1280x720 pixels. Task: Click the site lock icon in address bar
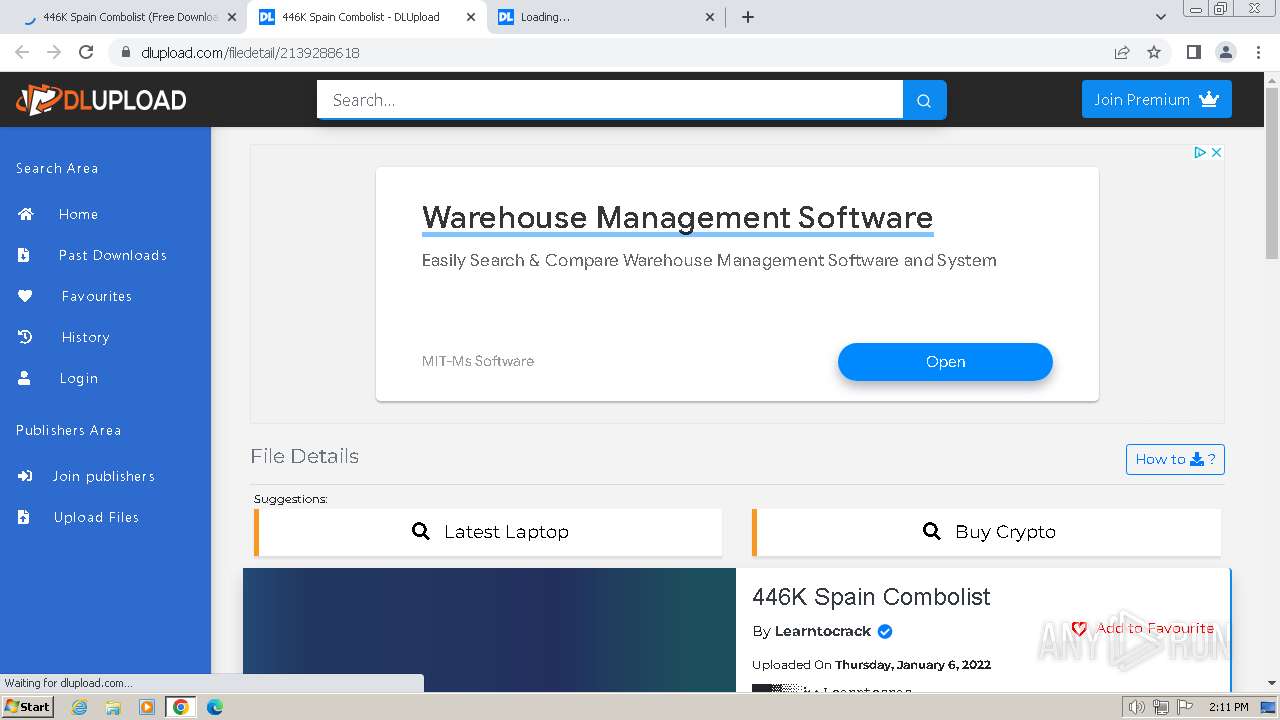point(125,52)
